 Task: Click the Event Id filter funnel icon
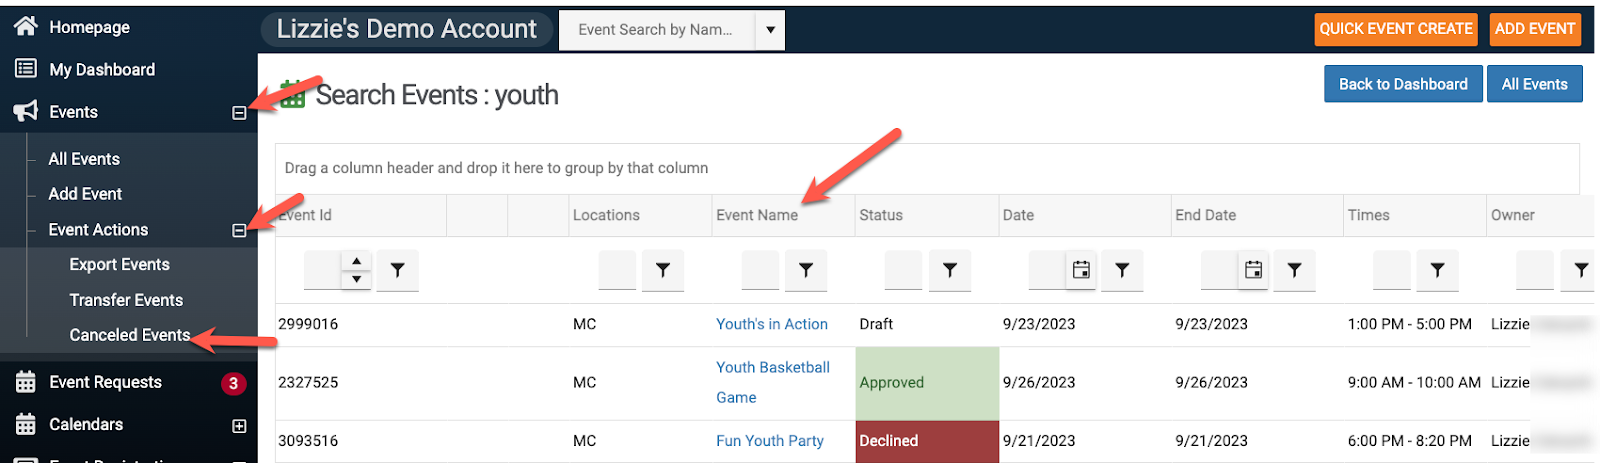397,270
